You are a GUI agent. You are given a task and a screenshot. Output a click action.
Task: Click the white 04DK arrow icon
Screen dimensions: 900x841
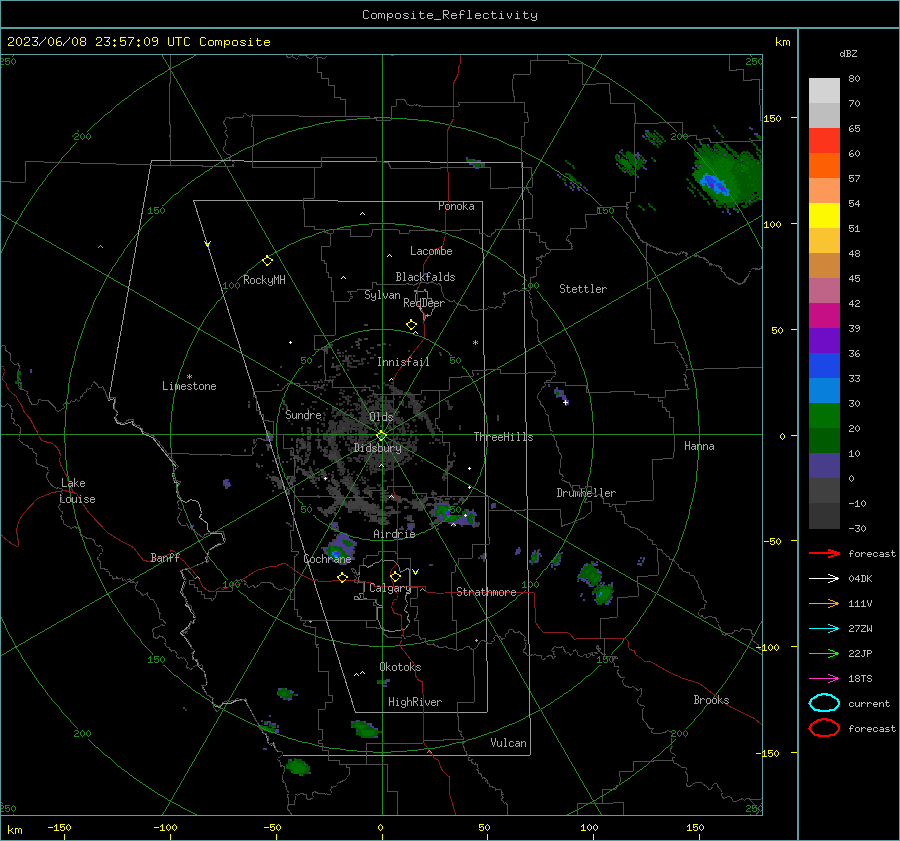(x=824, y=578)
